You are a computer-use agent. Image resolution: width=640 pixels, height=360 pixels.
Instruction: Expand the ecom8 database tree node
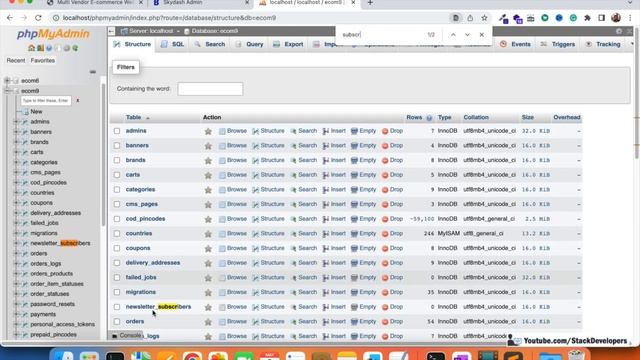coord(7,81)
